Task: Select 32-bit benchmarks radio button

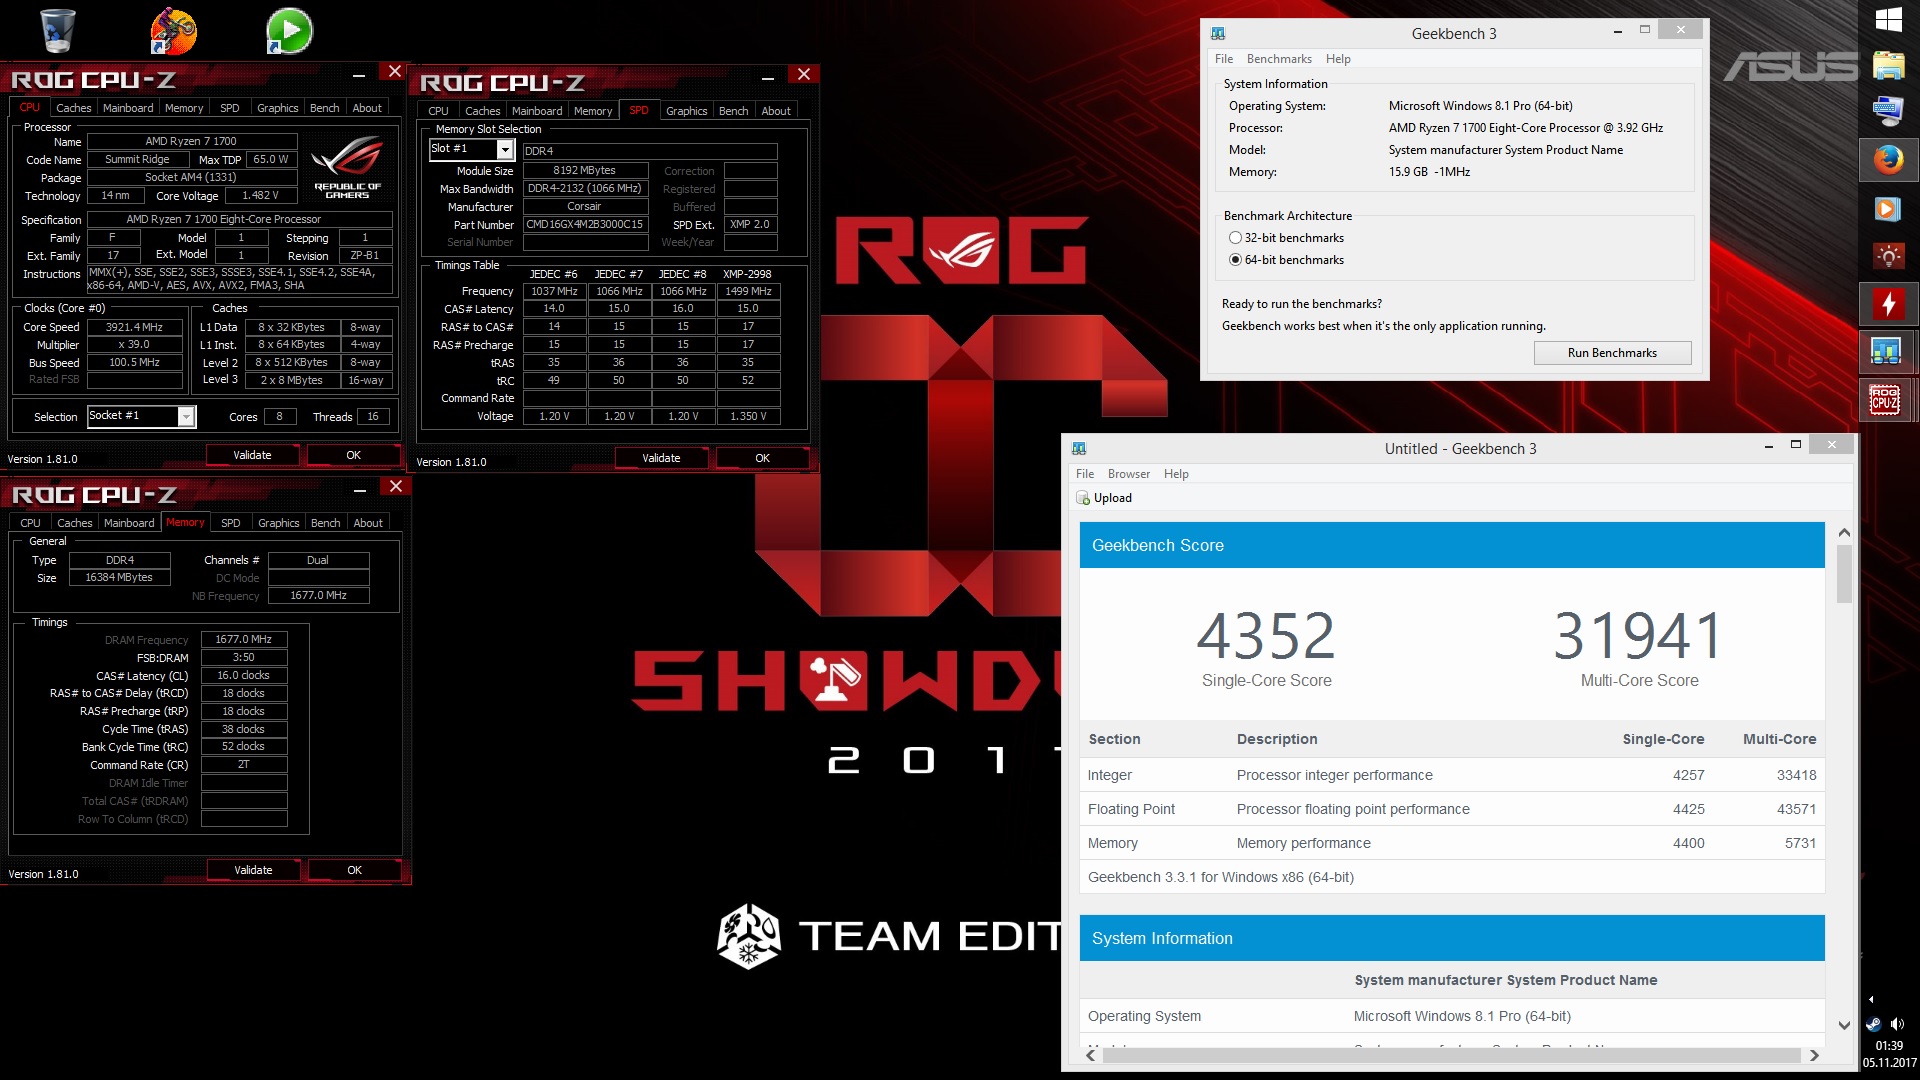Action: [1236, 238]
